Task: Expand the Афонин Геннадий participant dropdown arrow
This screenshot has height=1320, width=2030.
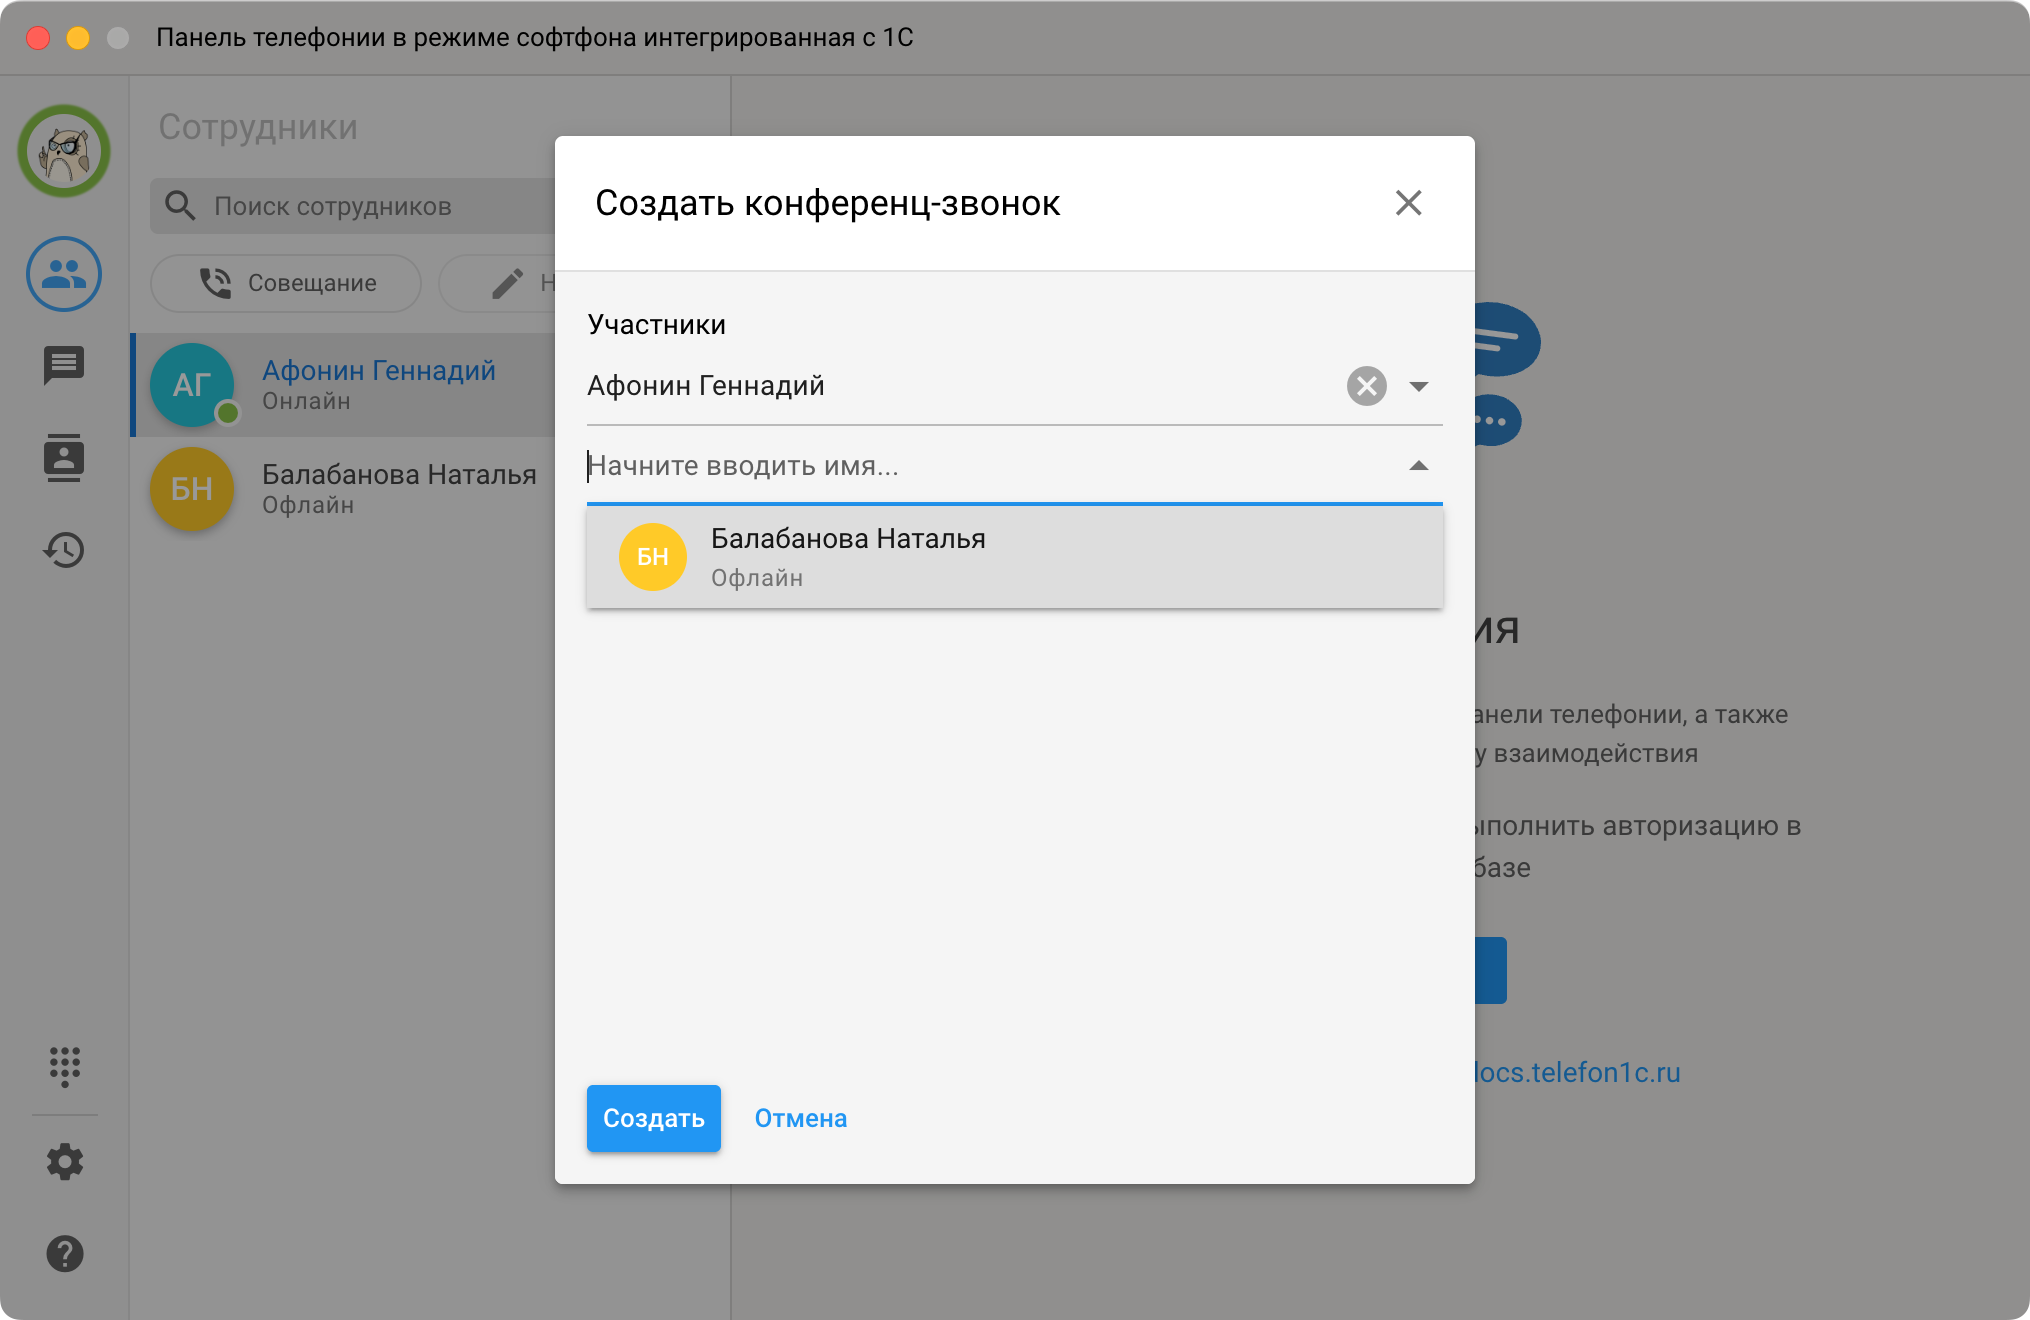Action: [1418, 386]
